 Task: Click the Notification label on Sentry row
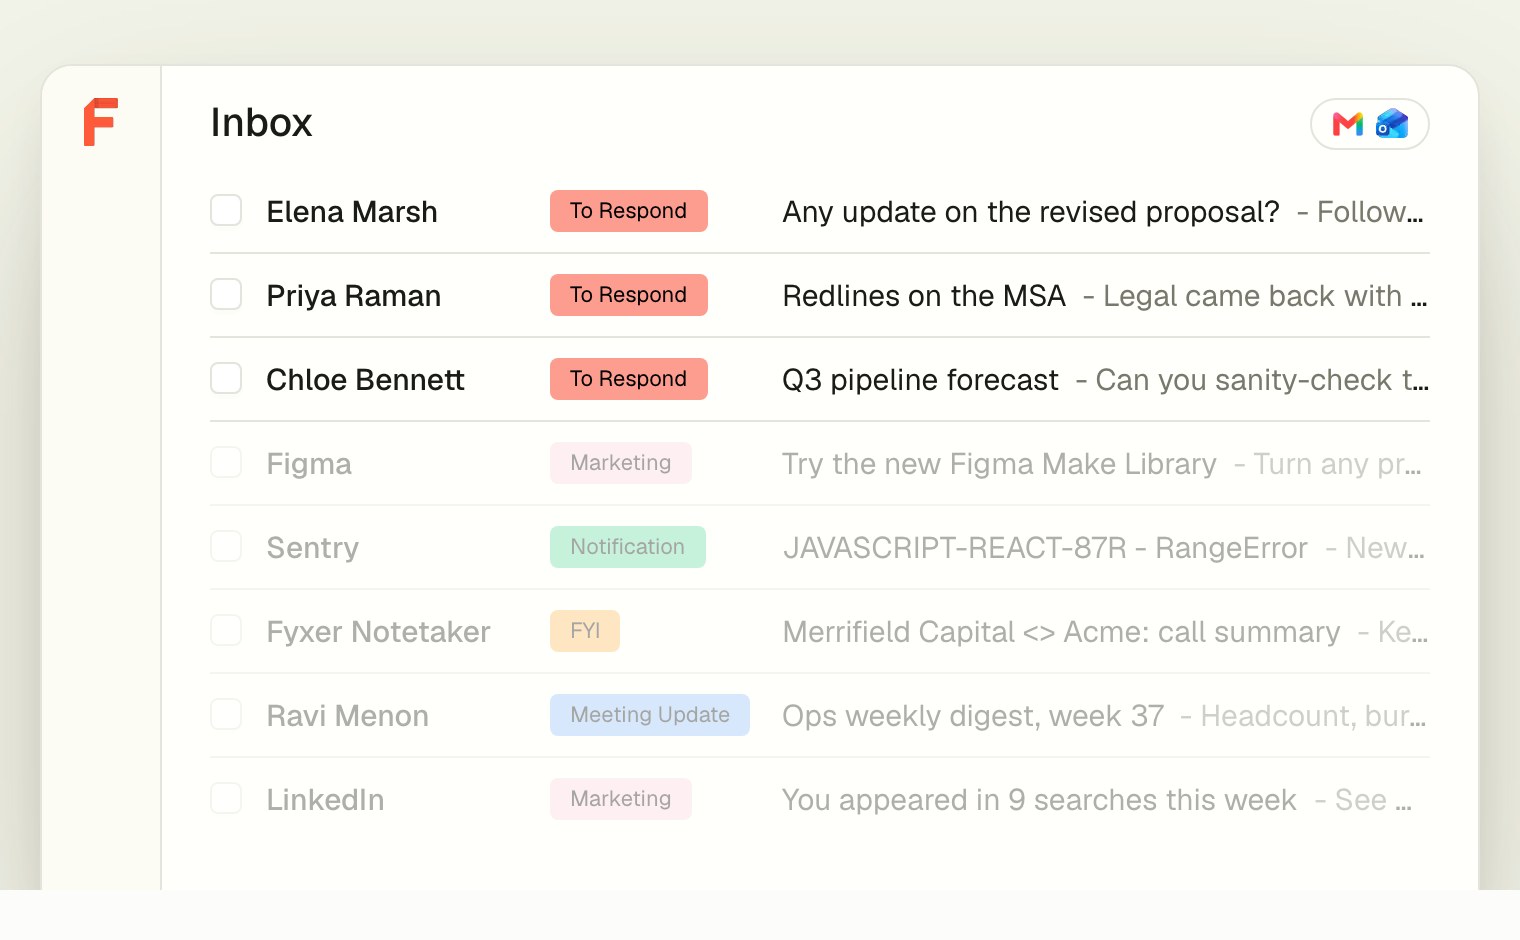tap(628, 547)
